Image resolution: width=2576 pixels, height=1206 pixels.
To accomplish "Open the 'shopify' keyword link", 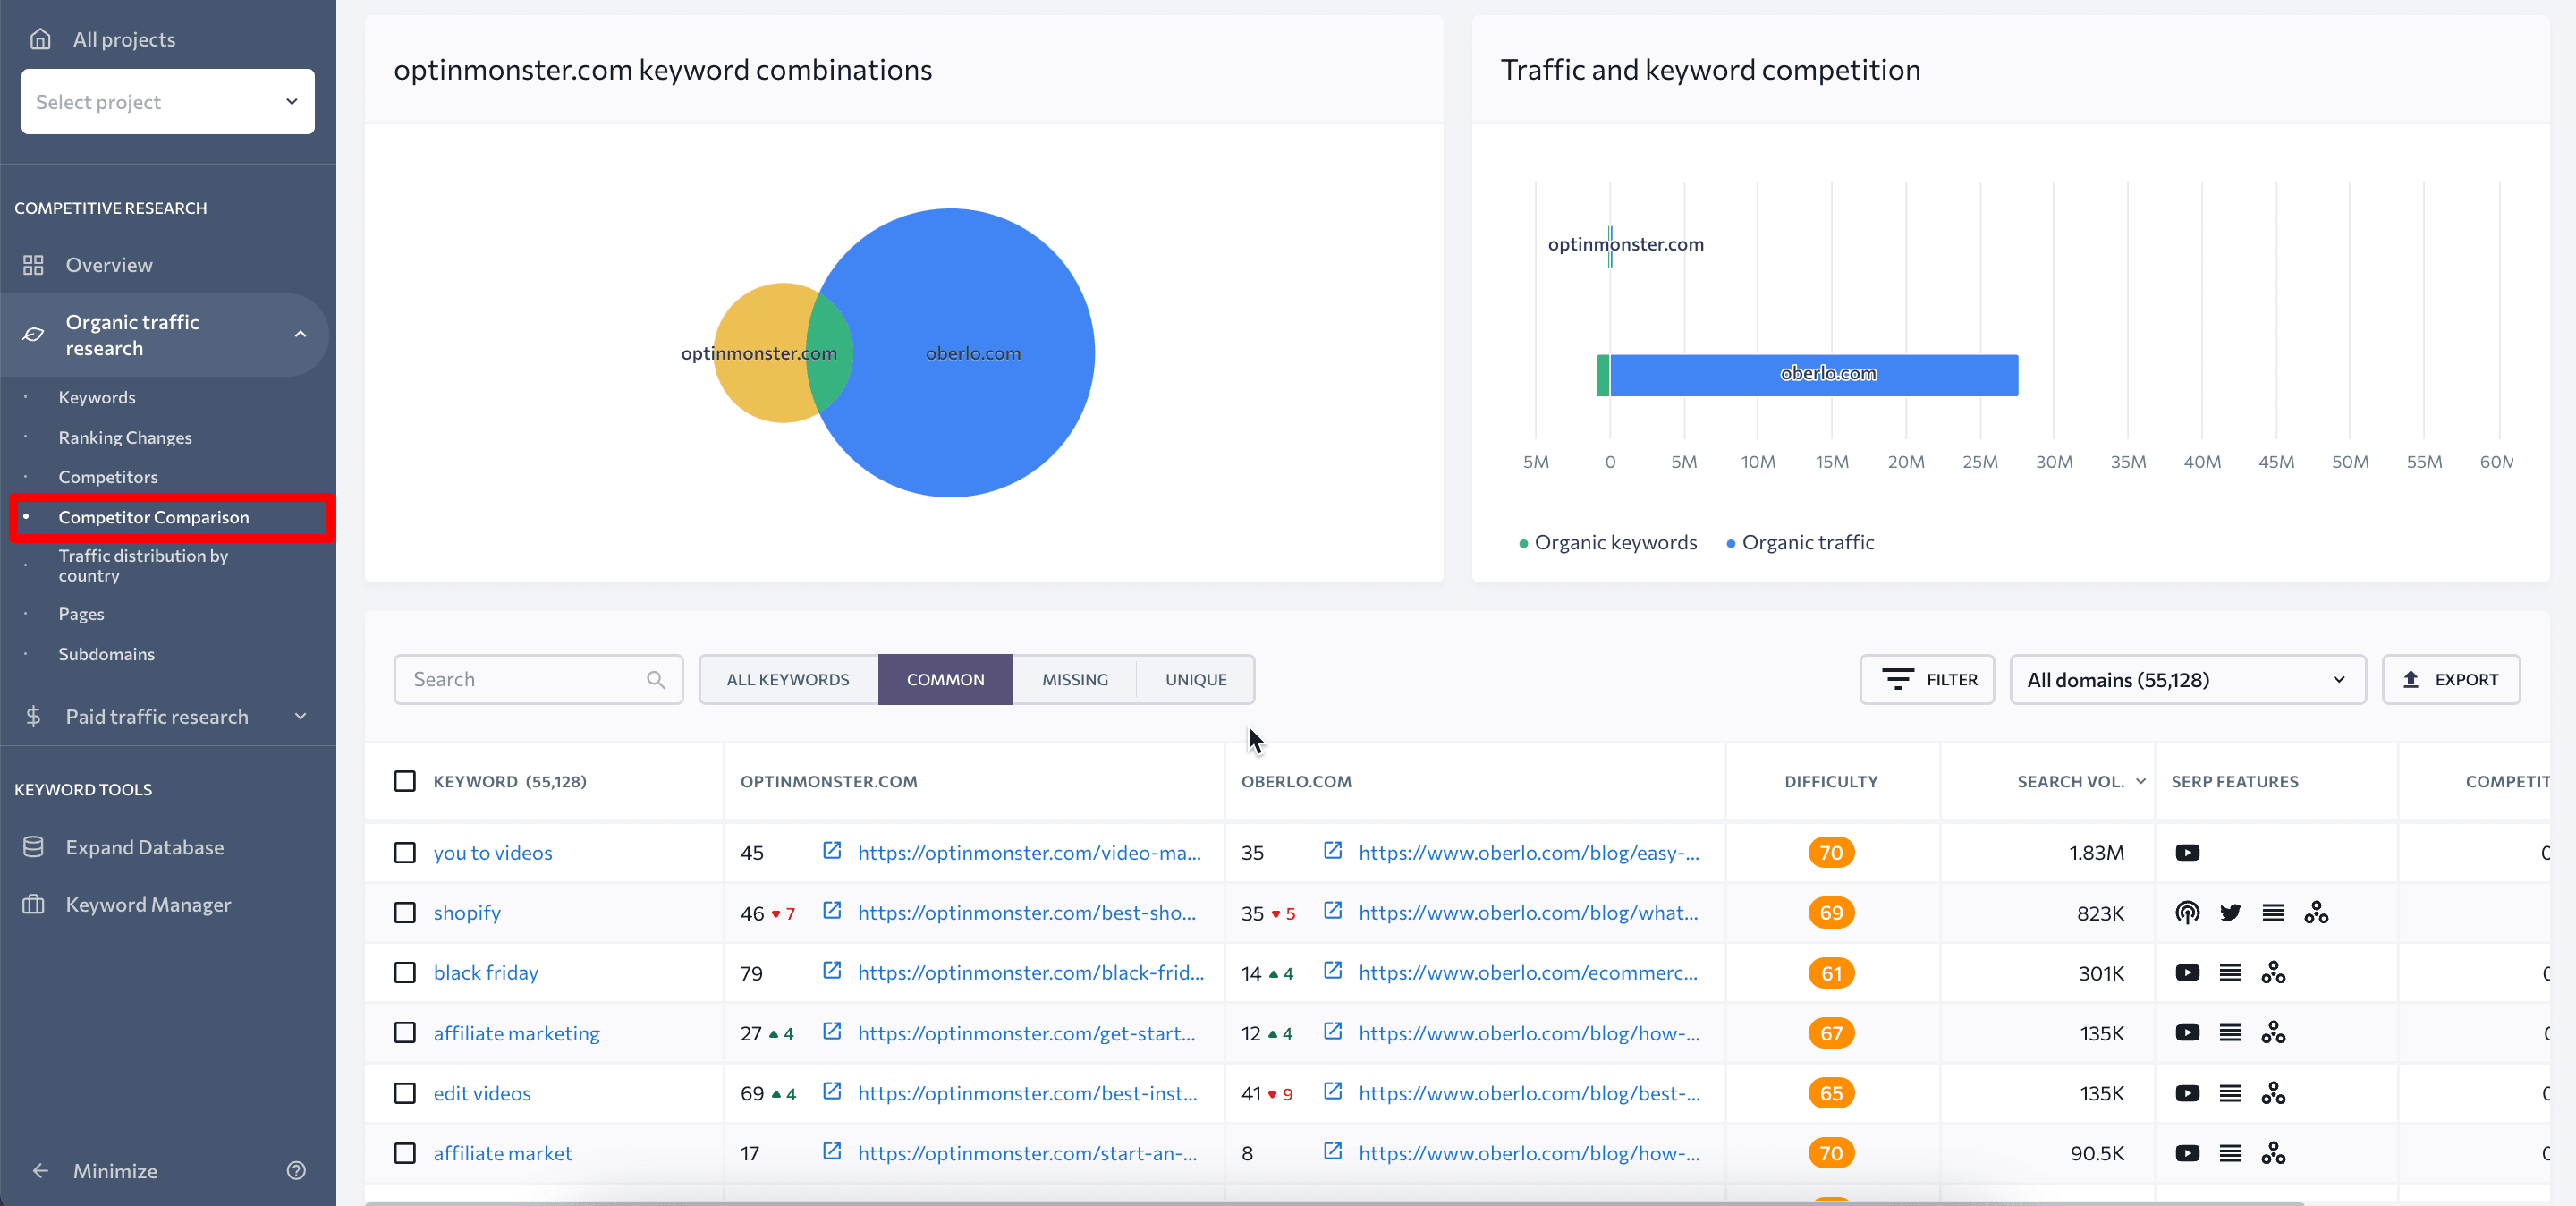I will 467,913.
